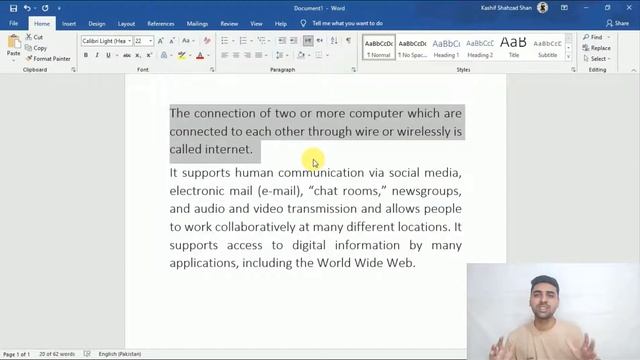Click the Bullets list icon
This screenshot has width=640, height=360.
(224, 40)
